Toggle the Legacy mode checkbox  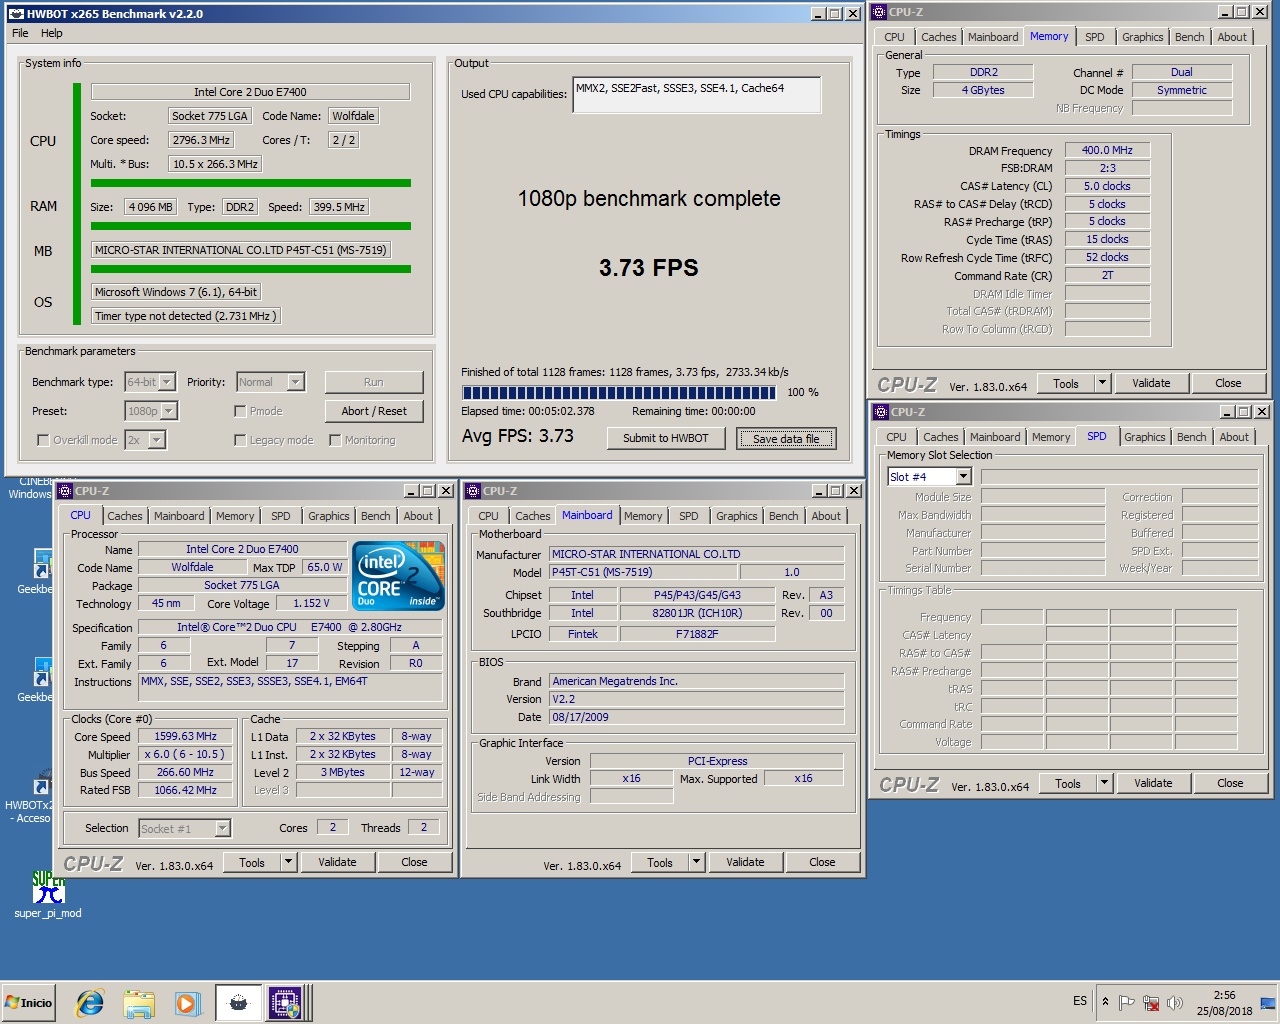[240, 440]
